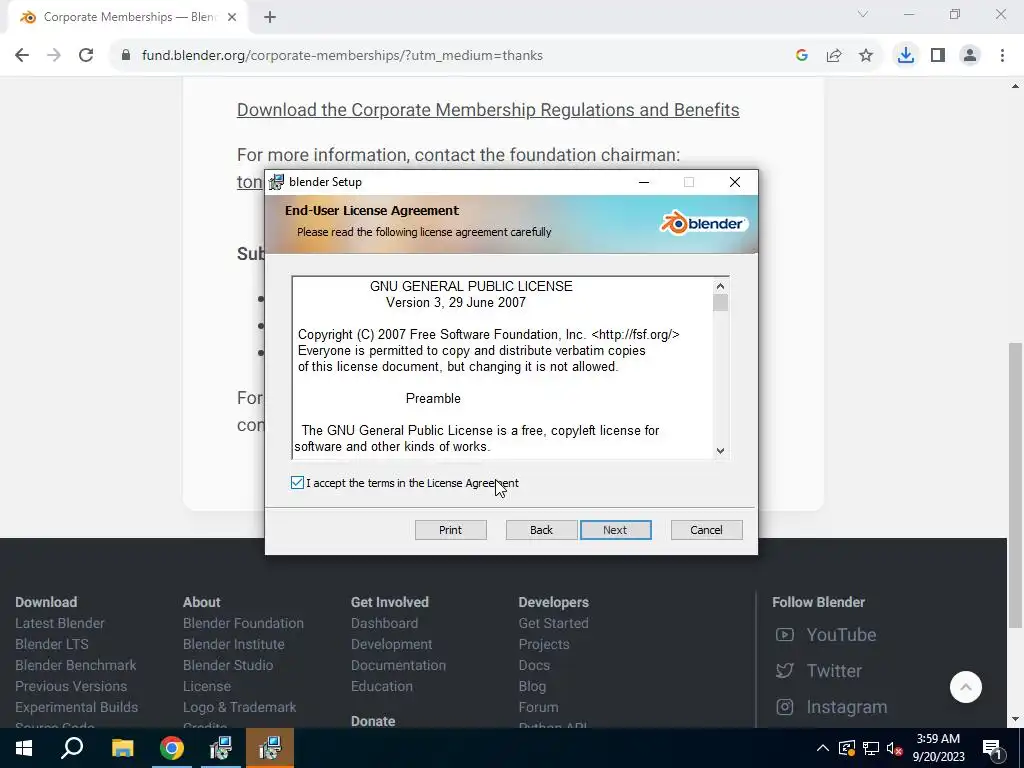Open Experimental Builds footer link
This screenshot has width=1024, height=768.
click(76, 707)
